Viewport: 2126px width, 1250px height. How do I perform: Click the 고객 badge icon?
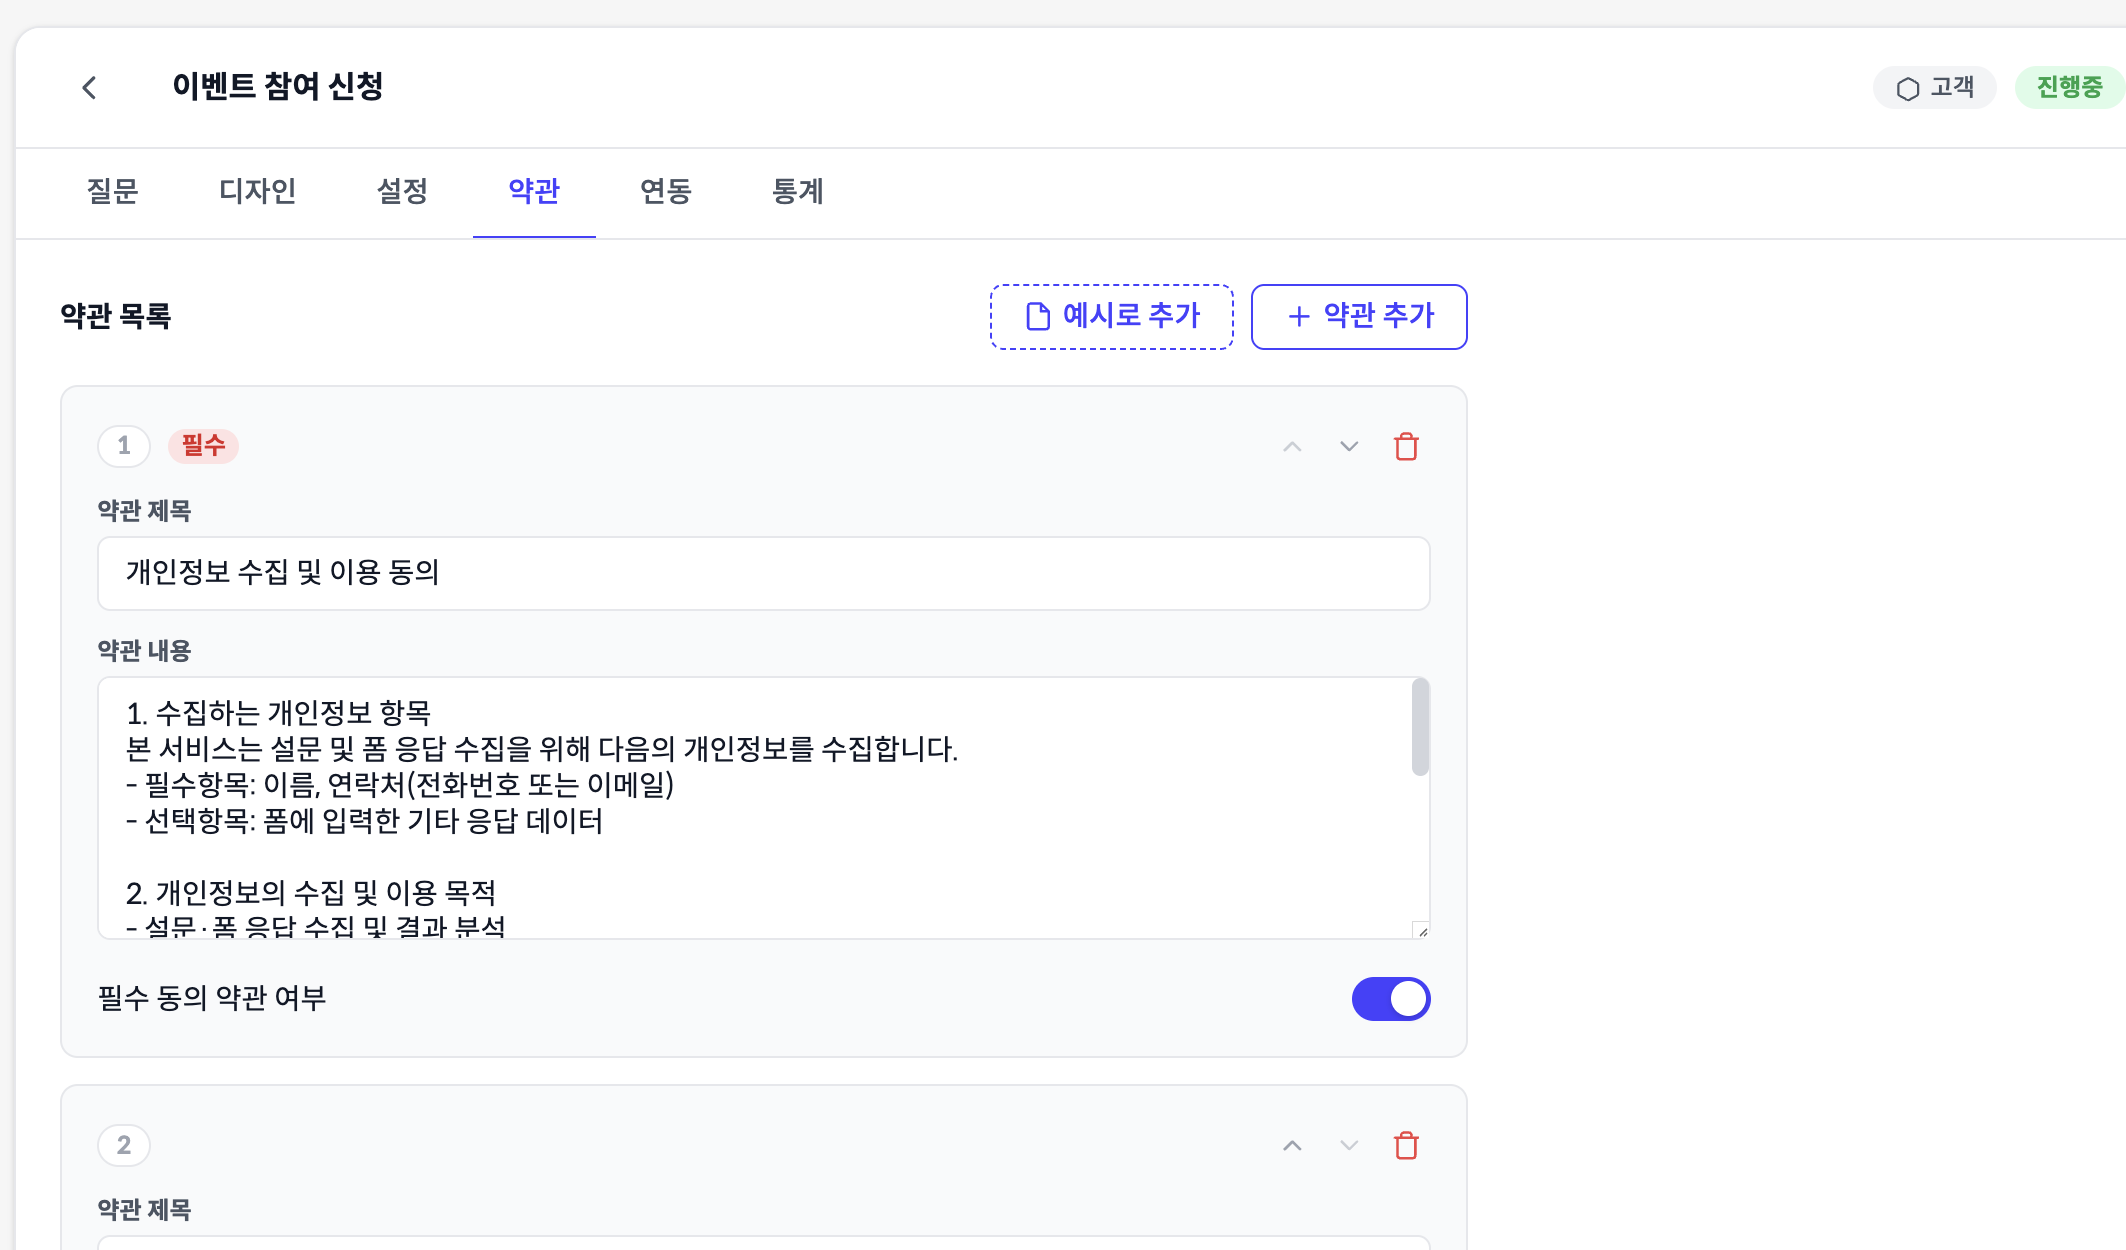click(x=1908, y=88)
